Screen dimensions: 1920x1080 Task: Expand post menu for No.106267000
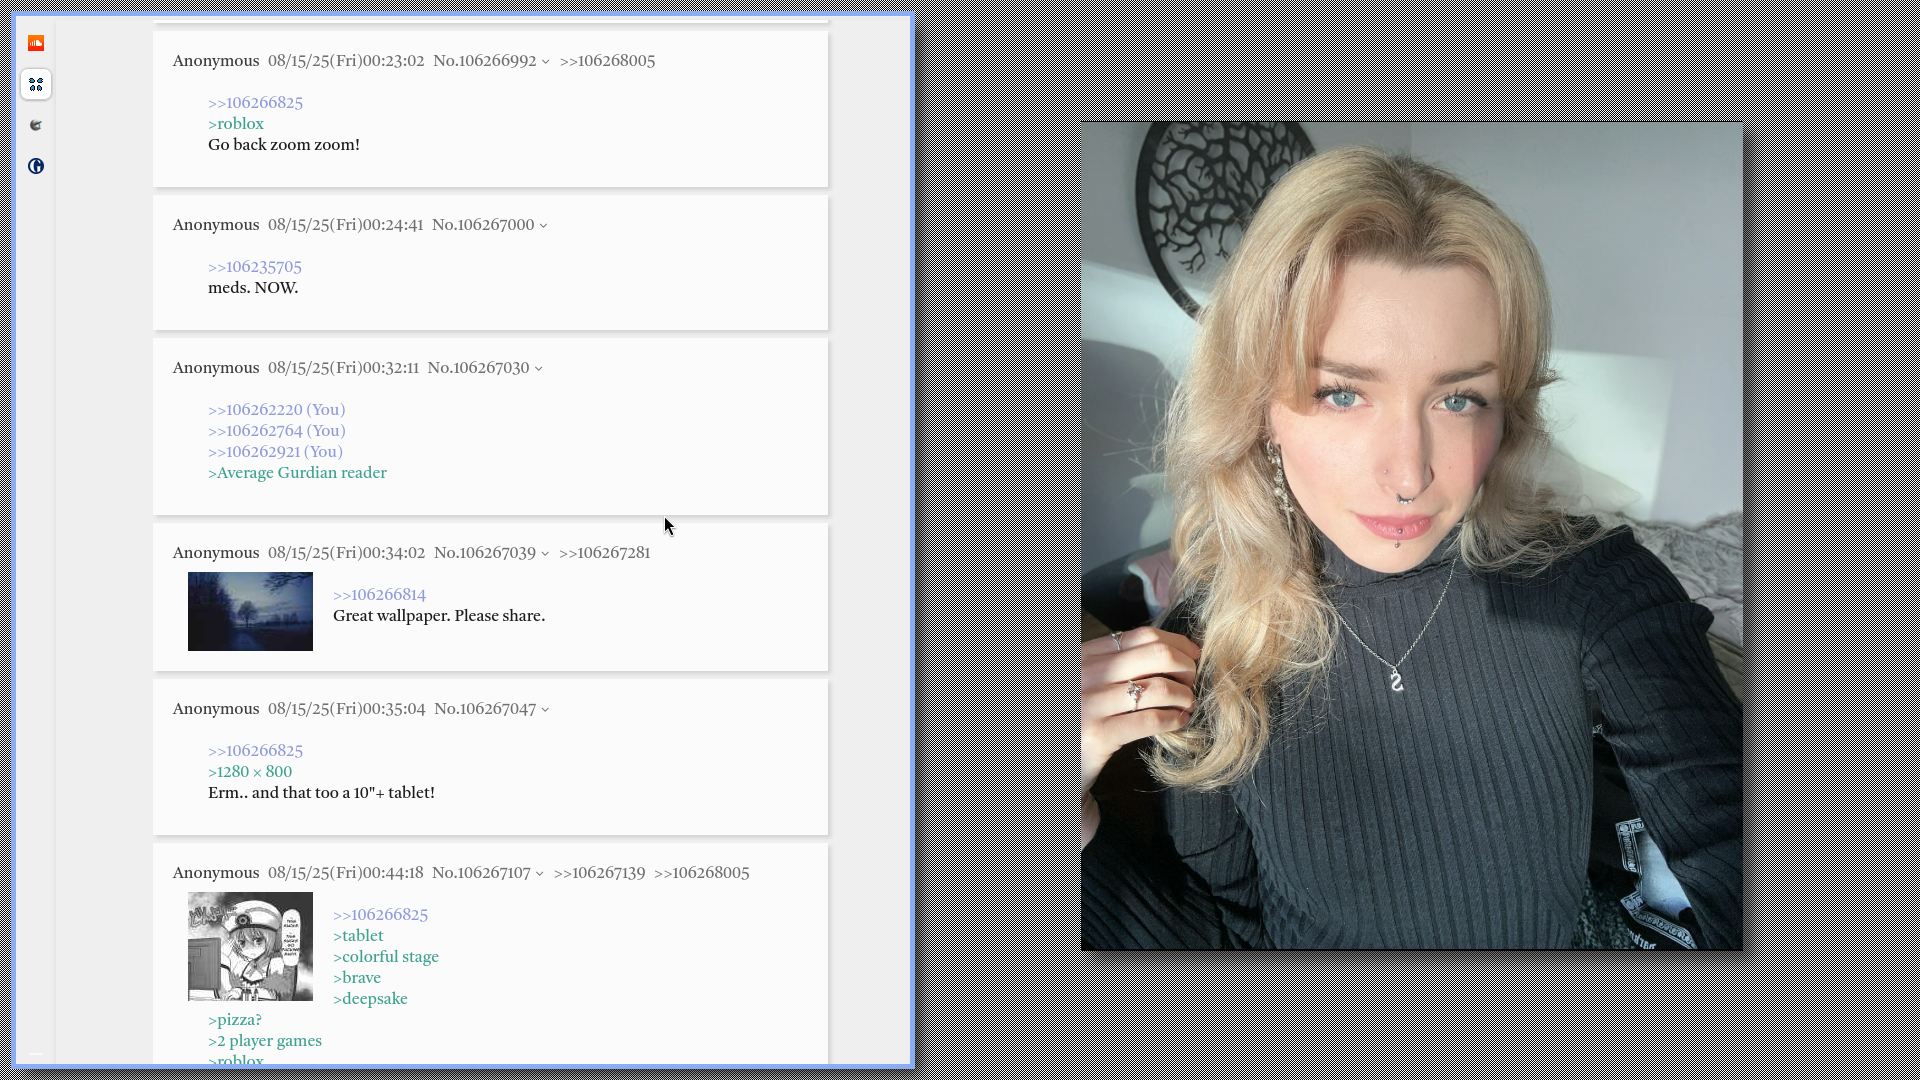(543, 226)
